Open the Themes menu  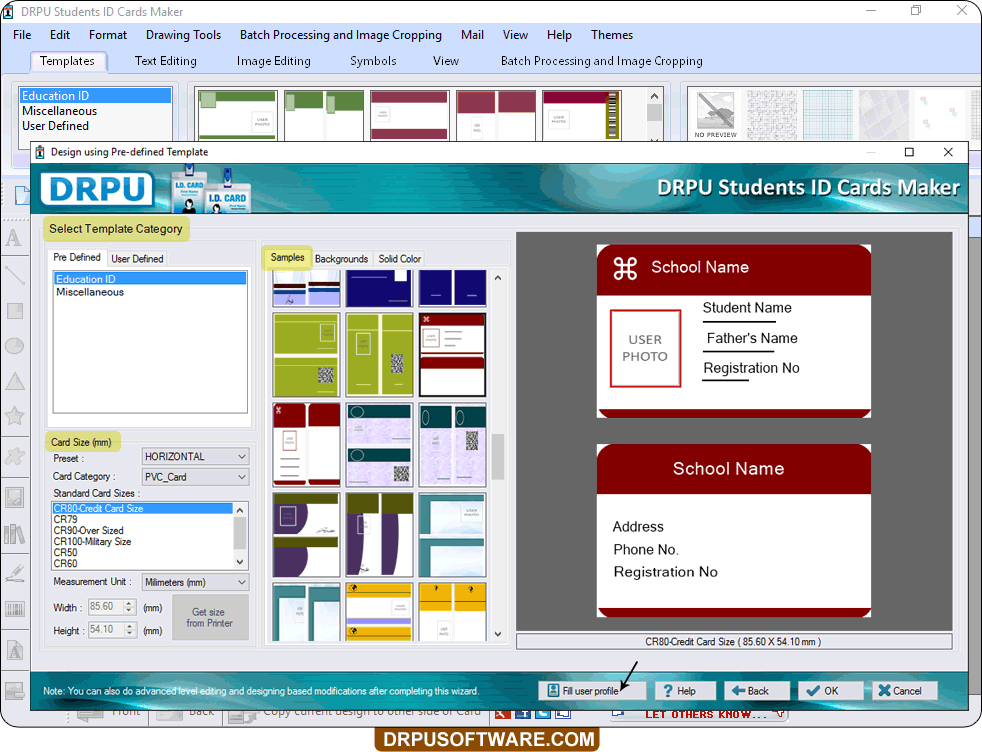pos(612,35)
